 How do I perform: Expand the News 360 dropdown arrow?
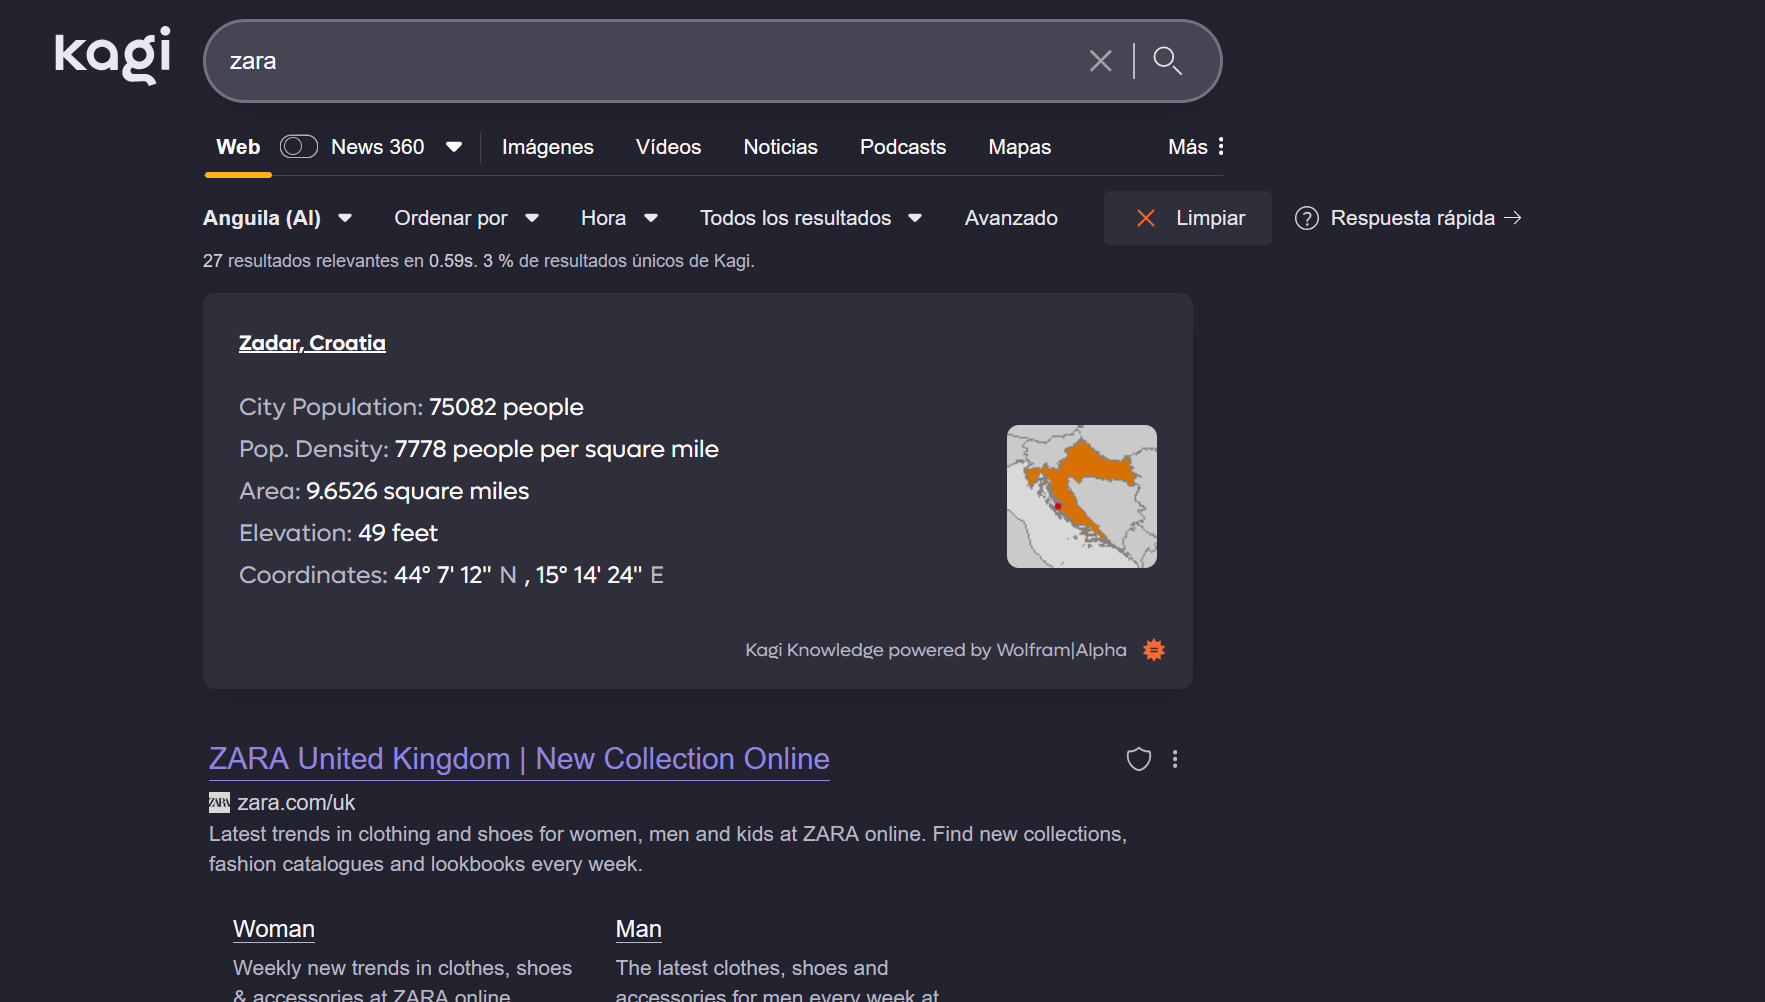point(454,147)
